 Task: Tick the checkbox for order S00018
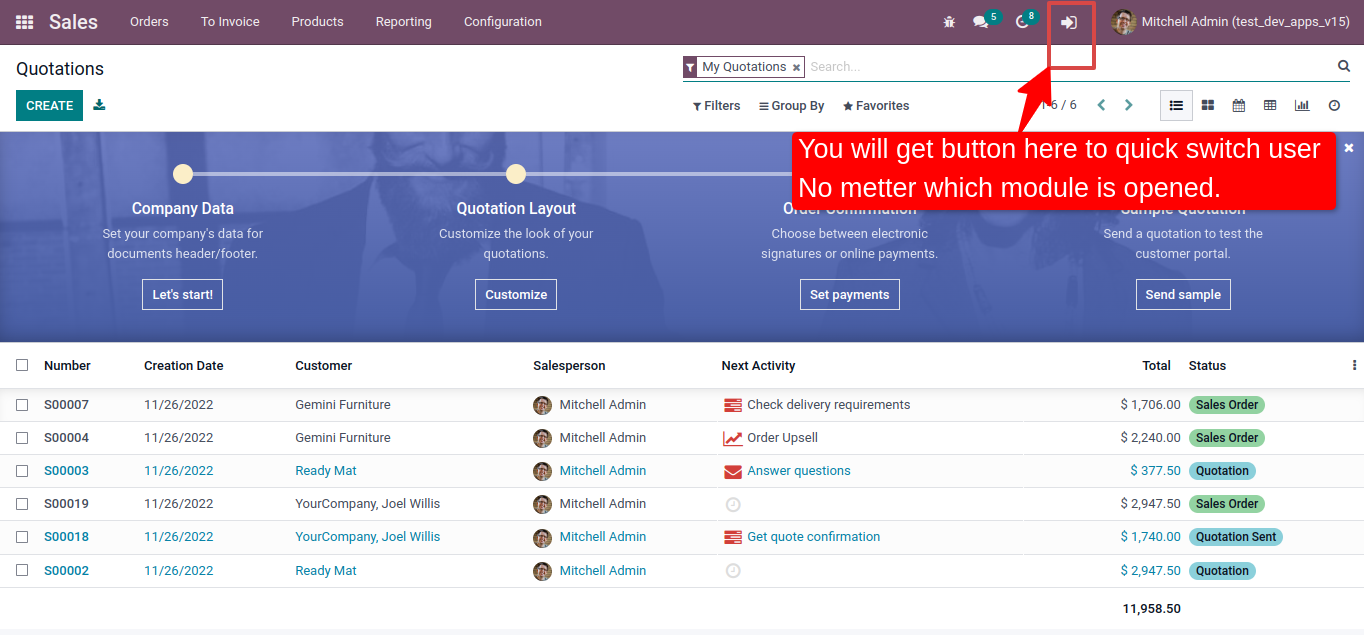tap(22, 537)
